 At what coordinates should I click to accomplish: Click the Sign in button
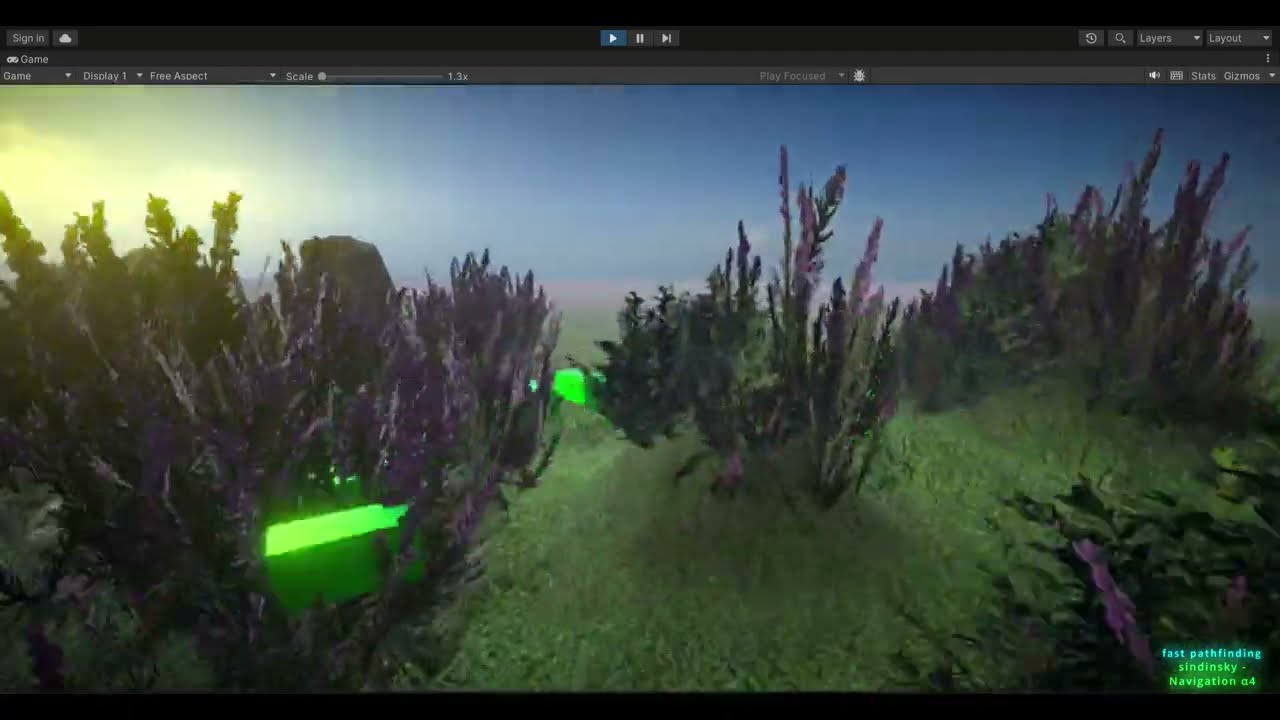(28, 38)
